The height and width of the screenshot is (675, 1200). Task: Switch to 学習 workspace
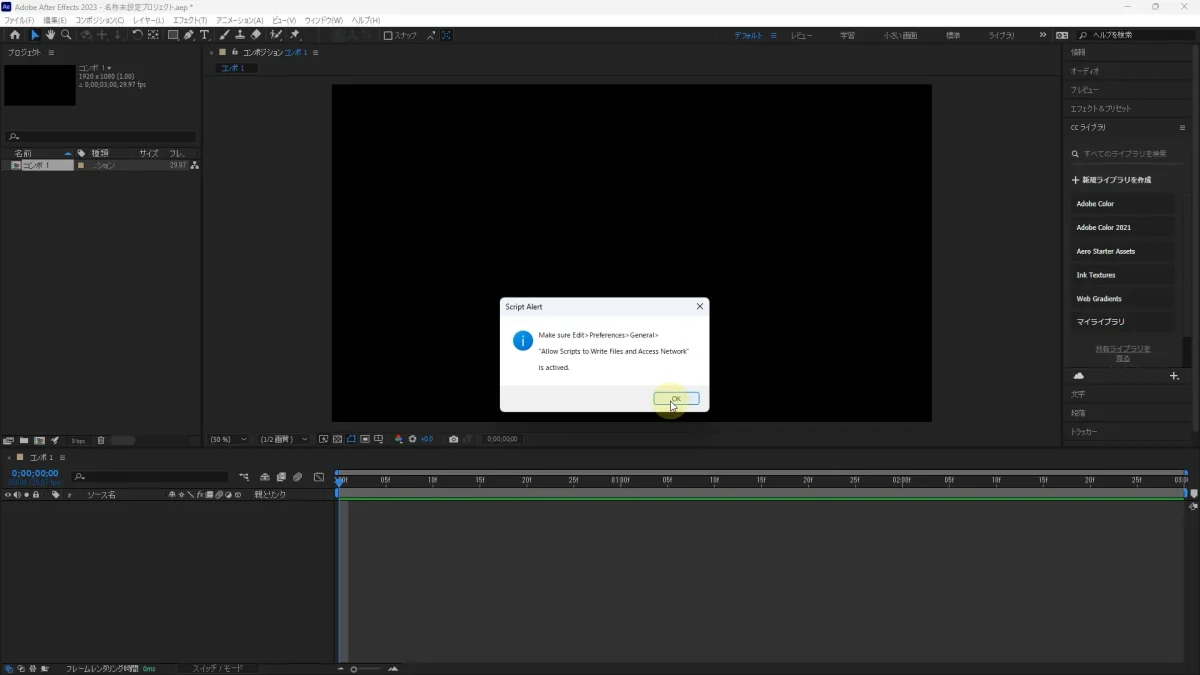[847, 35]
